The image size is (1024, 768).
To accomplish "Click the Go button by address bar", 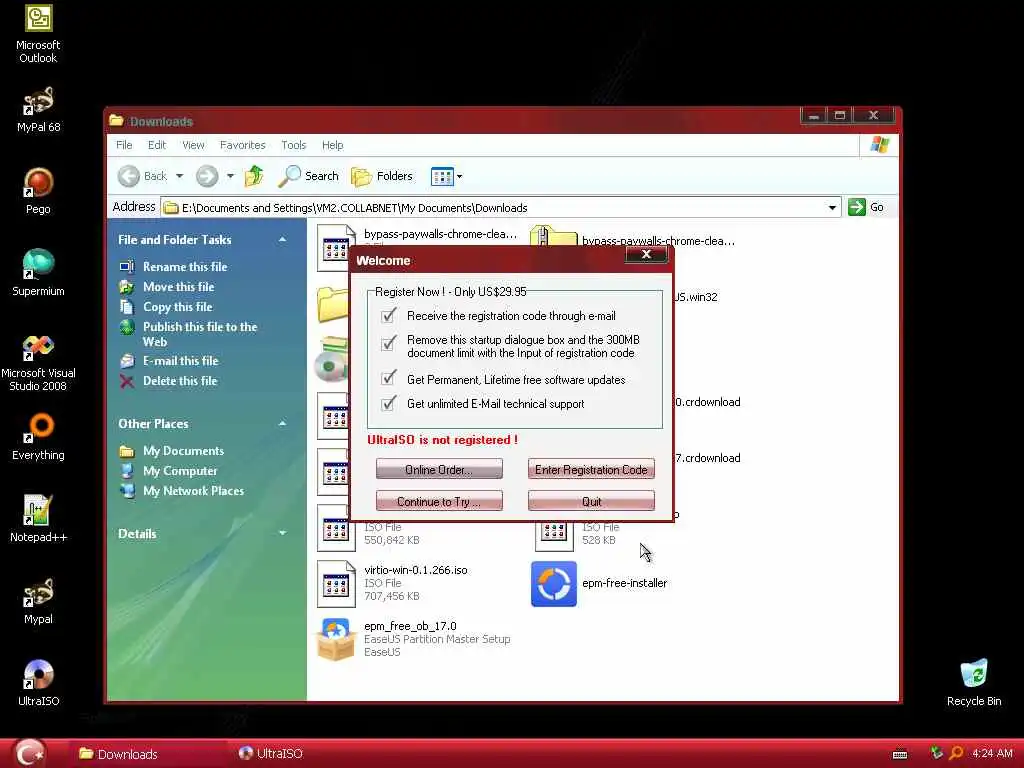I will pos(866,207).
